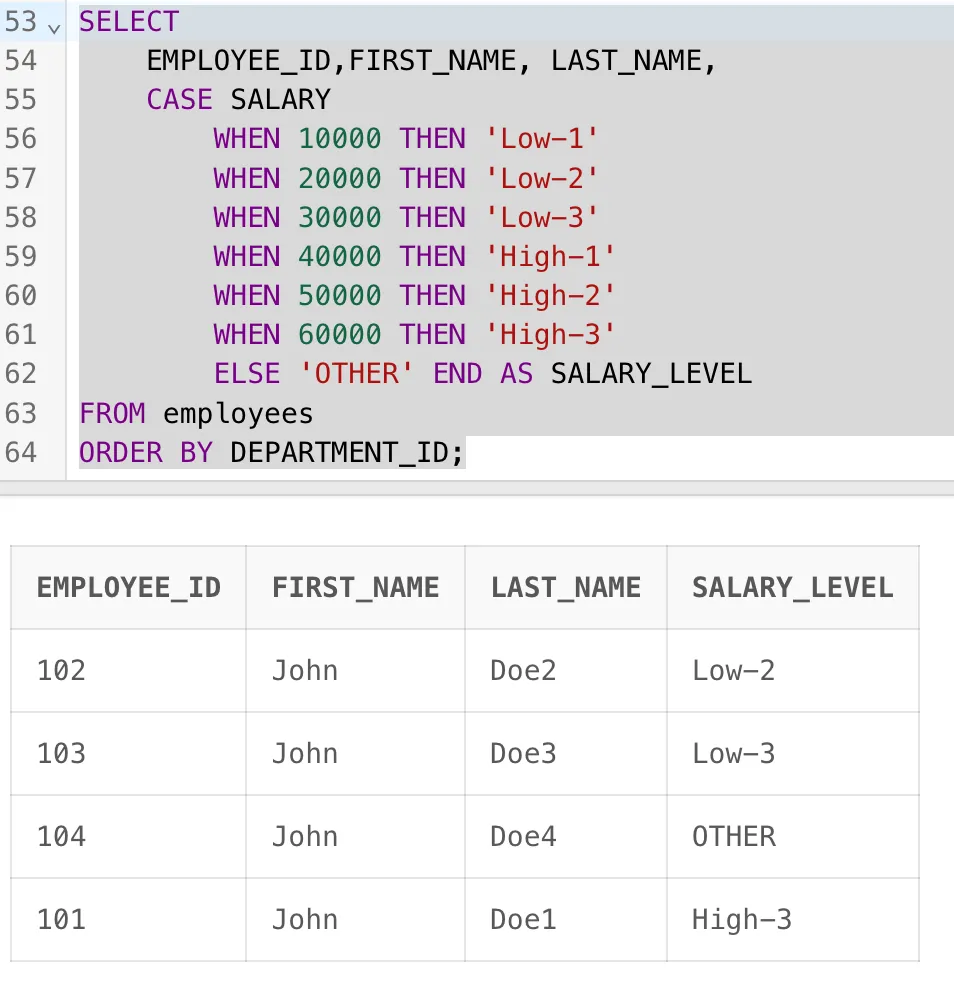Select the Low-3 result cell
This screenshot has width=954, height=986.
[x=793, y=754]
